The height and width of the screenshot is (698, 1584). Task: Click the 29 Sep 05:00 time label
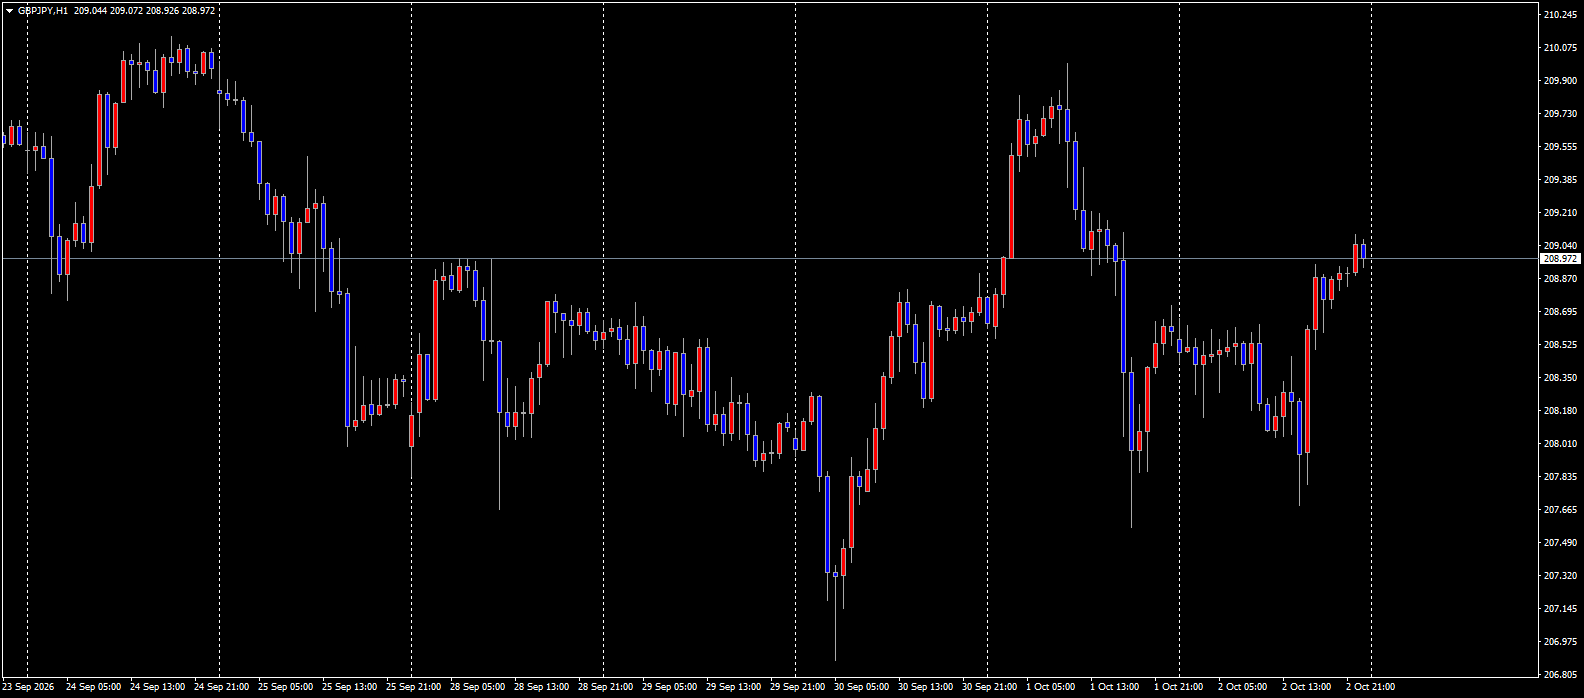pos(669,687)
